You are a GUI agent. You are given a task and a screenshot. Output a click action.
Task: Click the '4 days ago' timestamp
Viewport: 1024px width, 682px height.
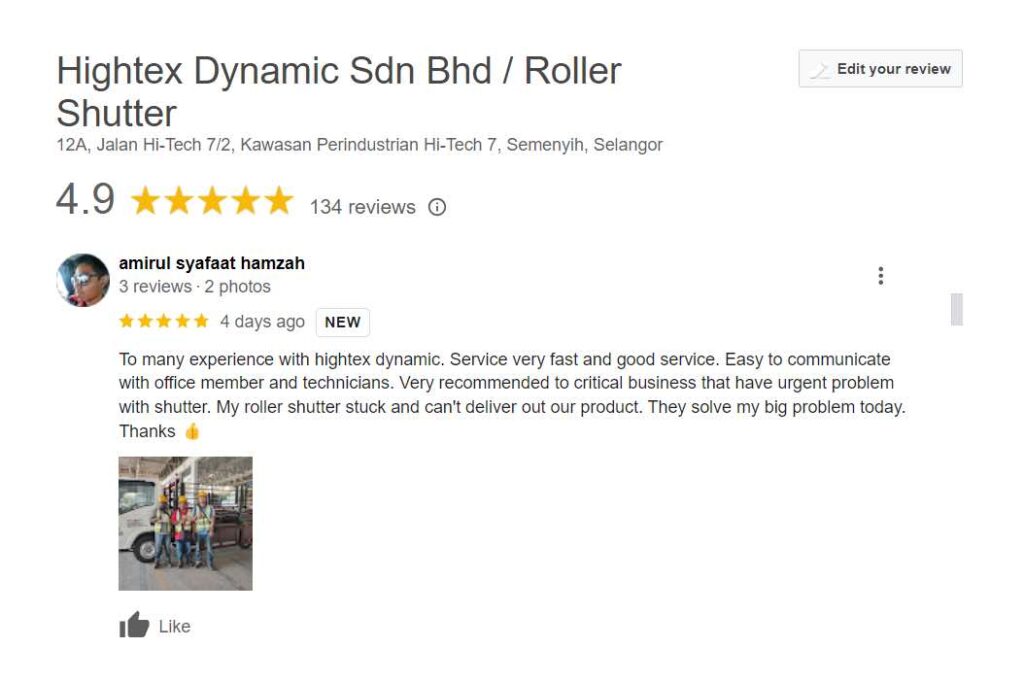pyautogui.click(x=263, y=321)
